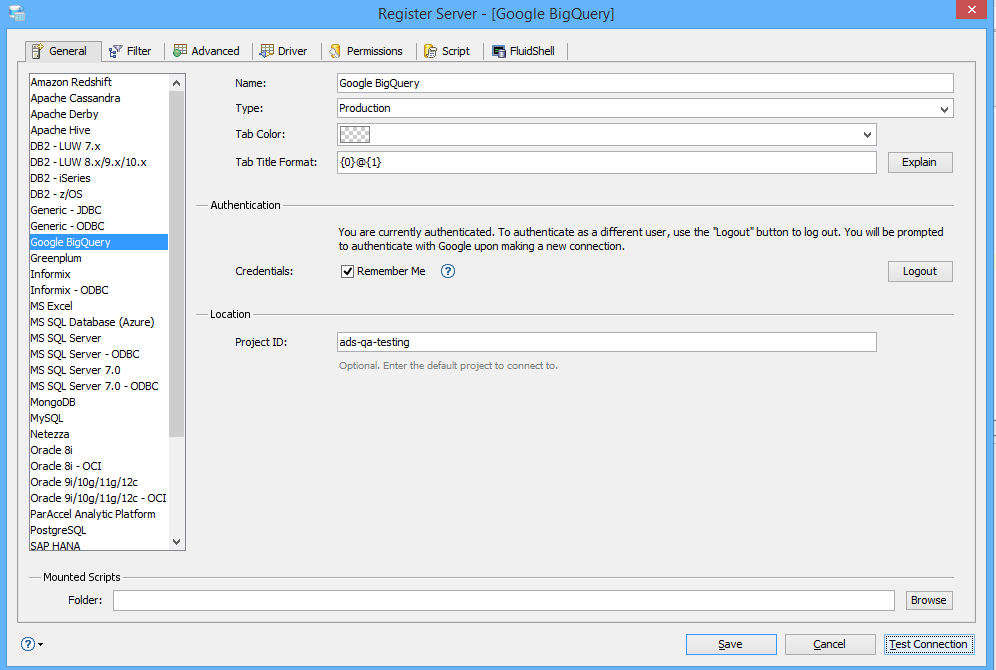
Task: Click the server list scroll down arrow
Action: tap(177, 542)
